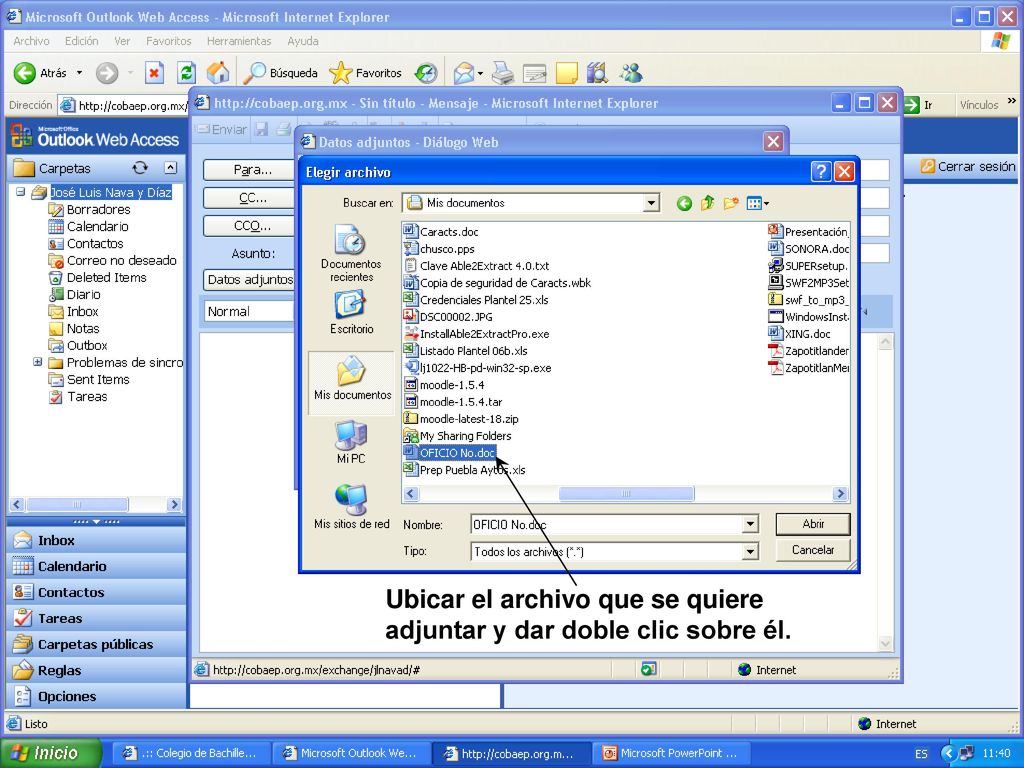1024x768 pixels.
Task: Open the Correo no deseado folder
Action: tap(113, 261)
